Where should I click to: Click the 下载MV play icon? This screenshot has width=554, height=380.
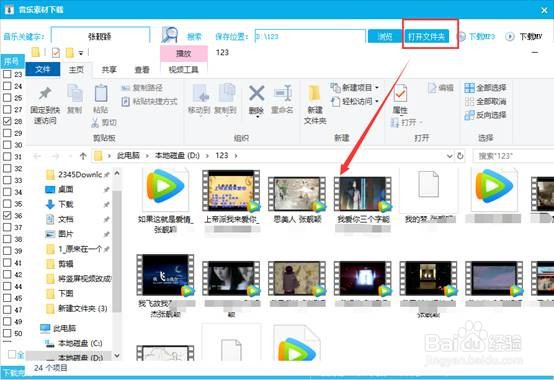[509, 36]
